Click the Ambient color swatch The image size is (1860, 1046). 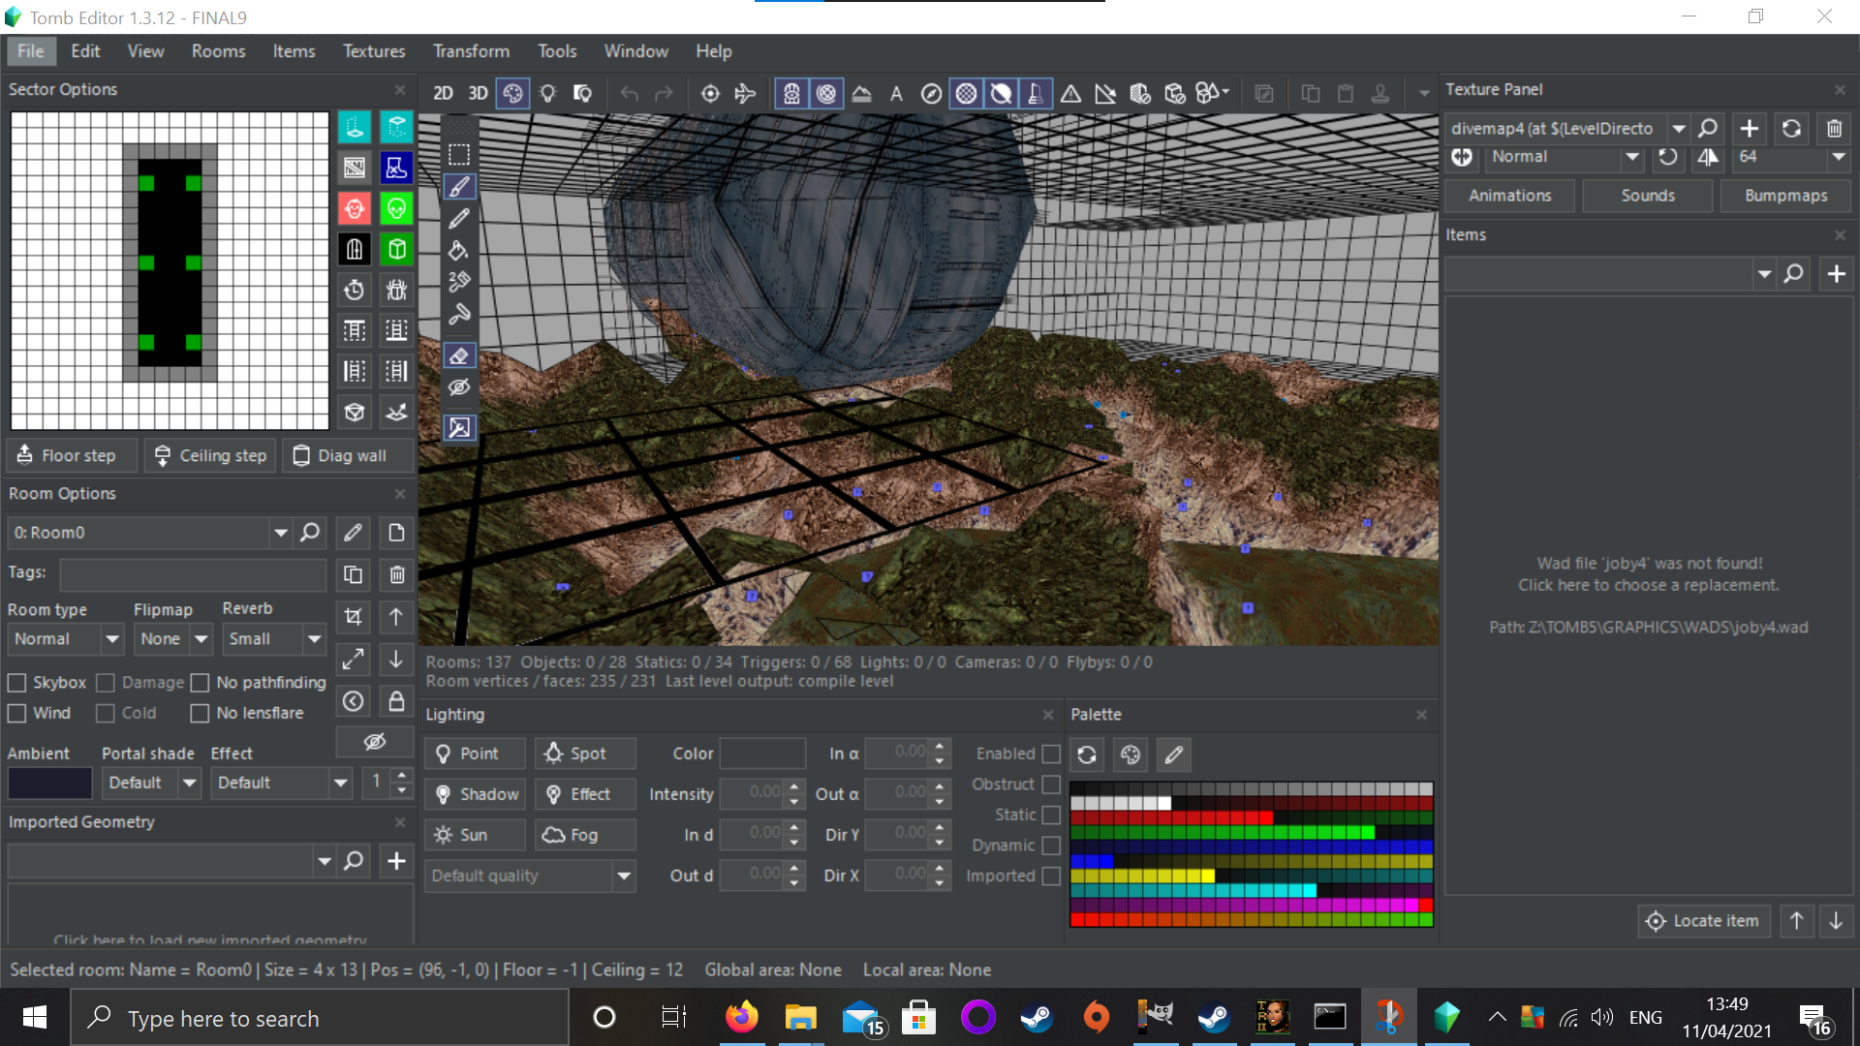click(x=50, y=783)
